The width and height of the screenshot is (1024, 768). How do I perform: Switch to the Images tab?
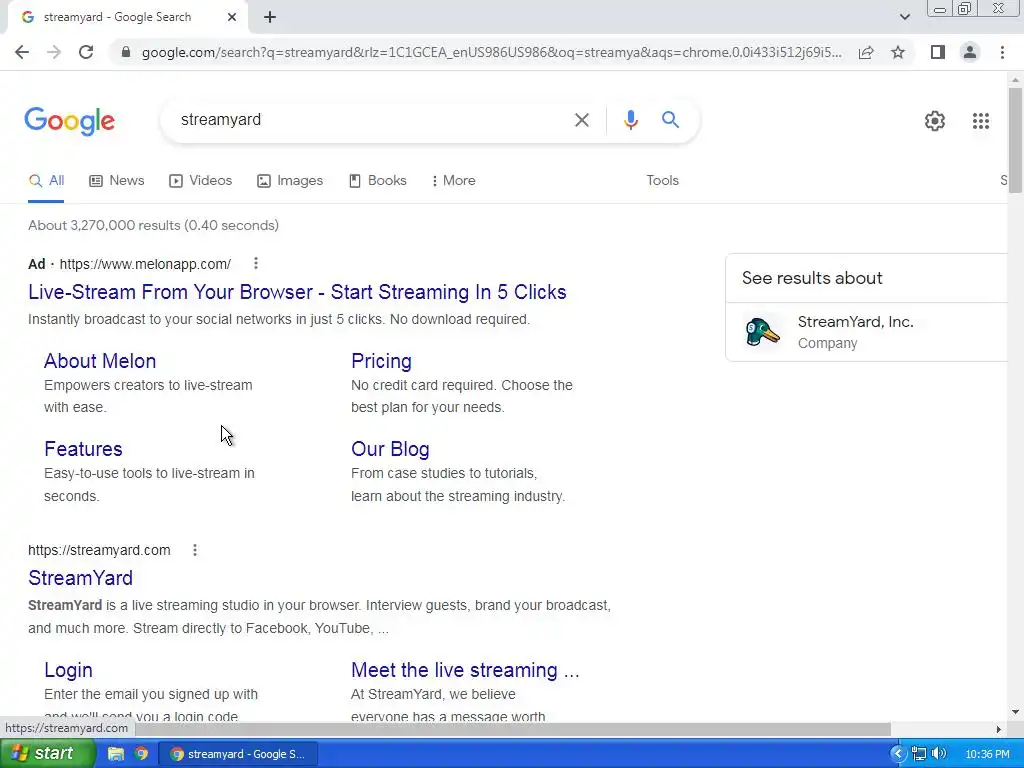tap(290, 181)
